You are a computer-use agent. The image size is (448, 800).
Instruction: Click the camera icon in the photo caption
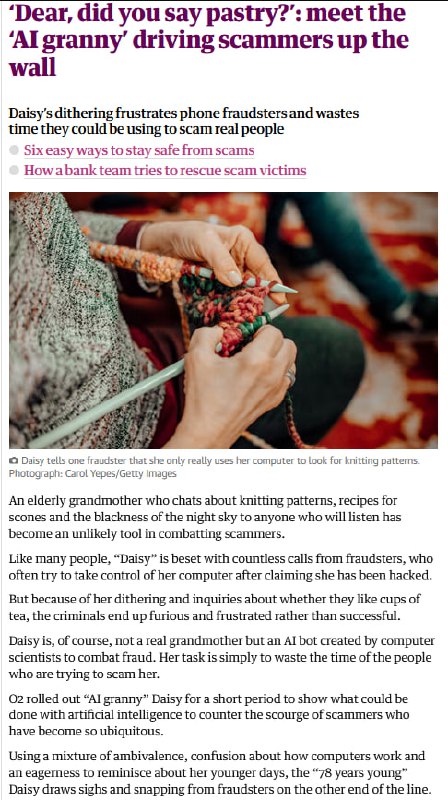(x=13, y=461)
